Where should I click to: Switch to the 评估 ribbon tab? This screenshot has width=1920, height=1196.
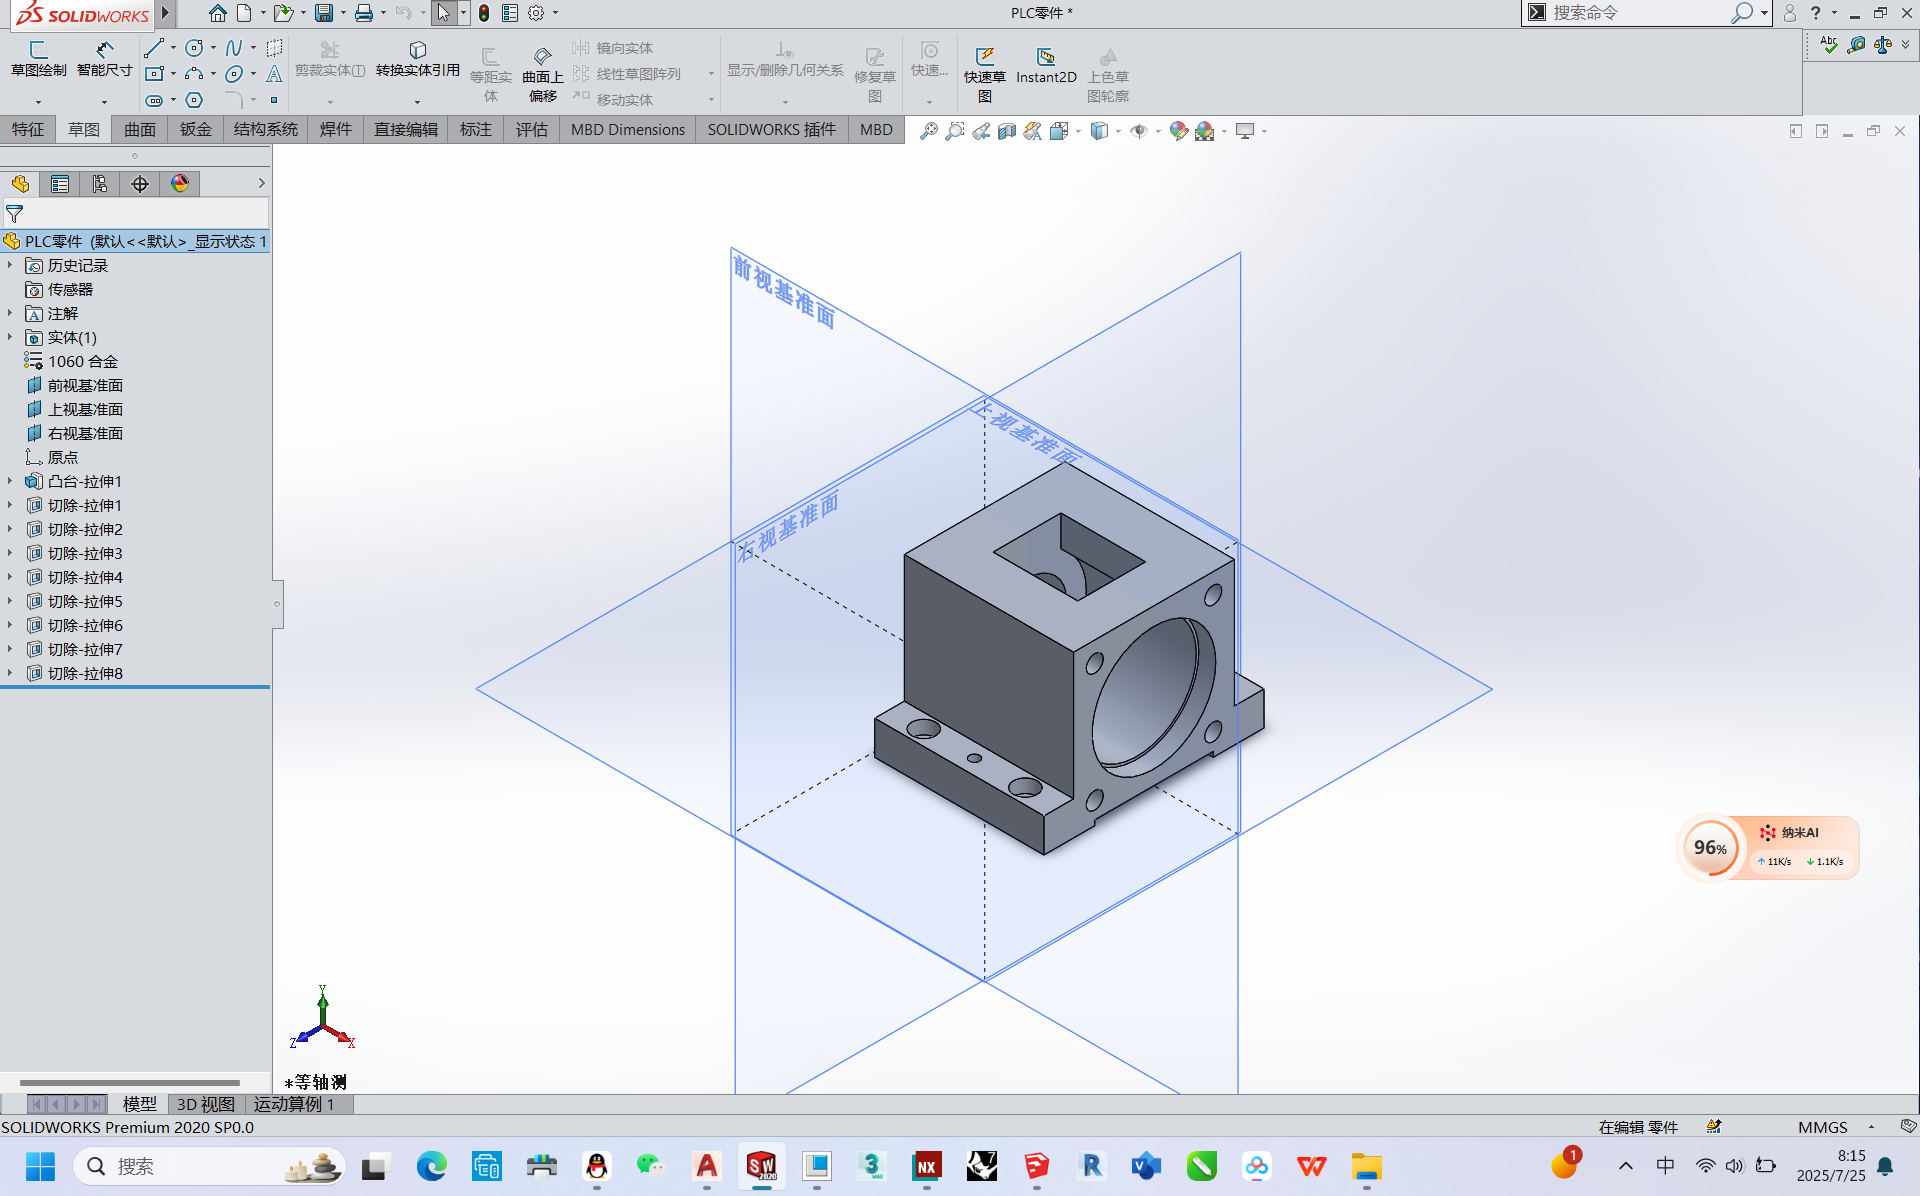[x=531, y=129]
